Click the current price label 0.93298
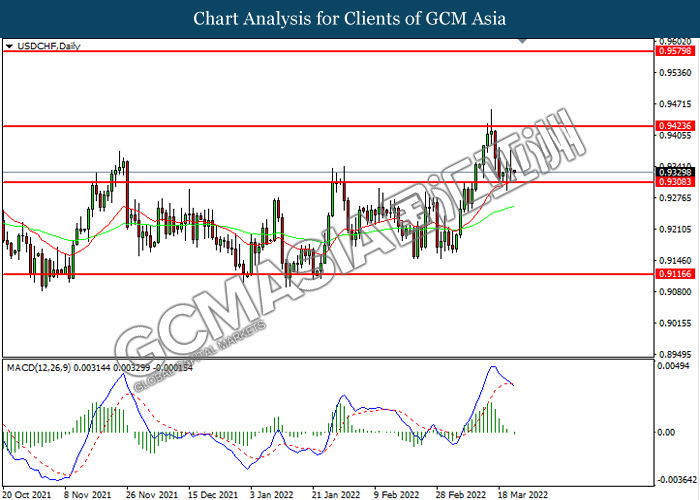 (x=675, y=172)
